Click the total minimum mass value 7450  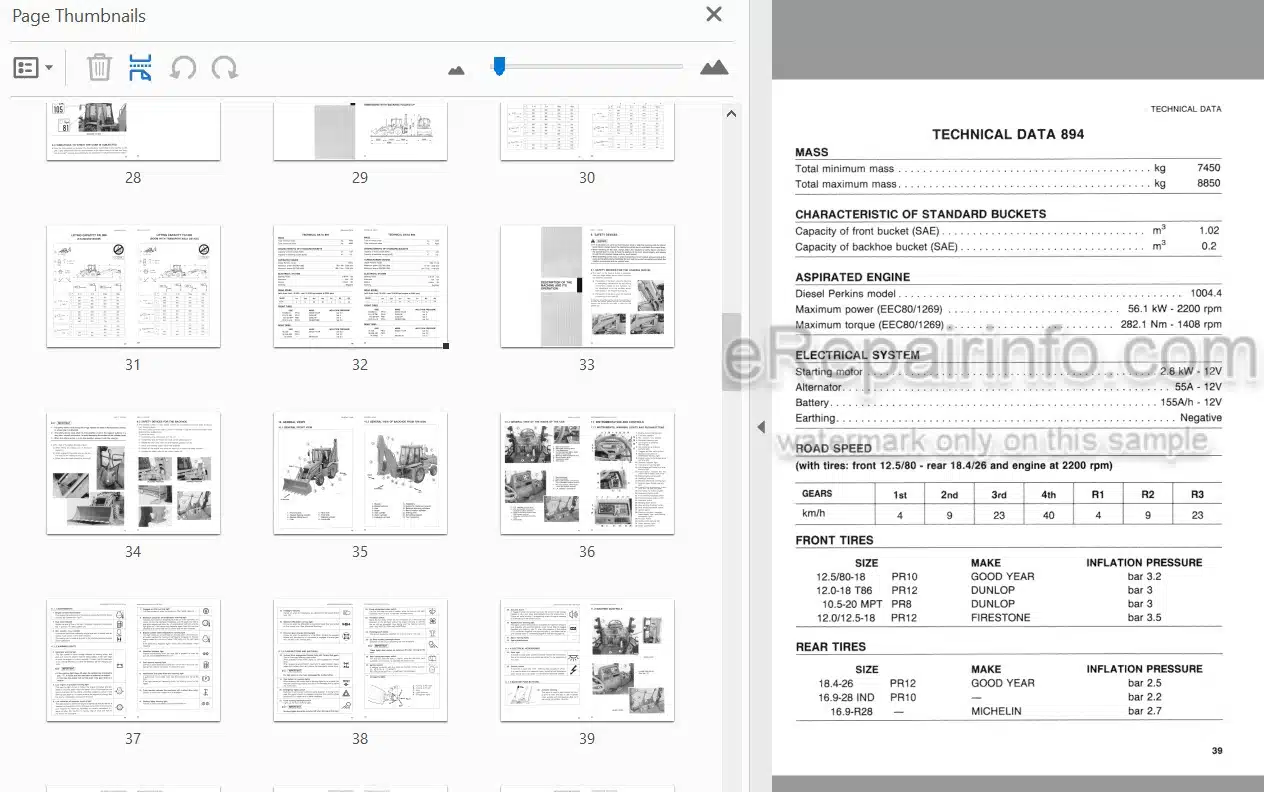[1208, 169]
